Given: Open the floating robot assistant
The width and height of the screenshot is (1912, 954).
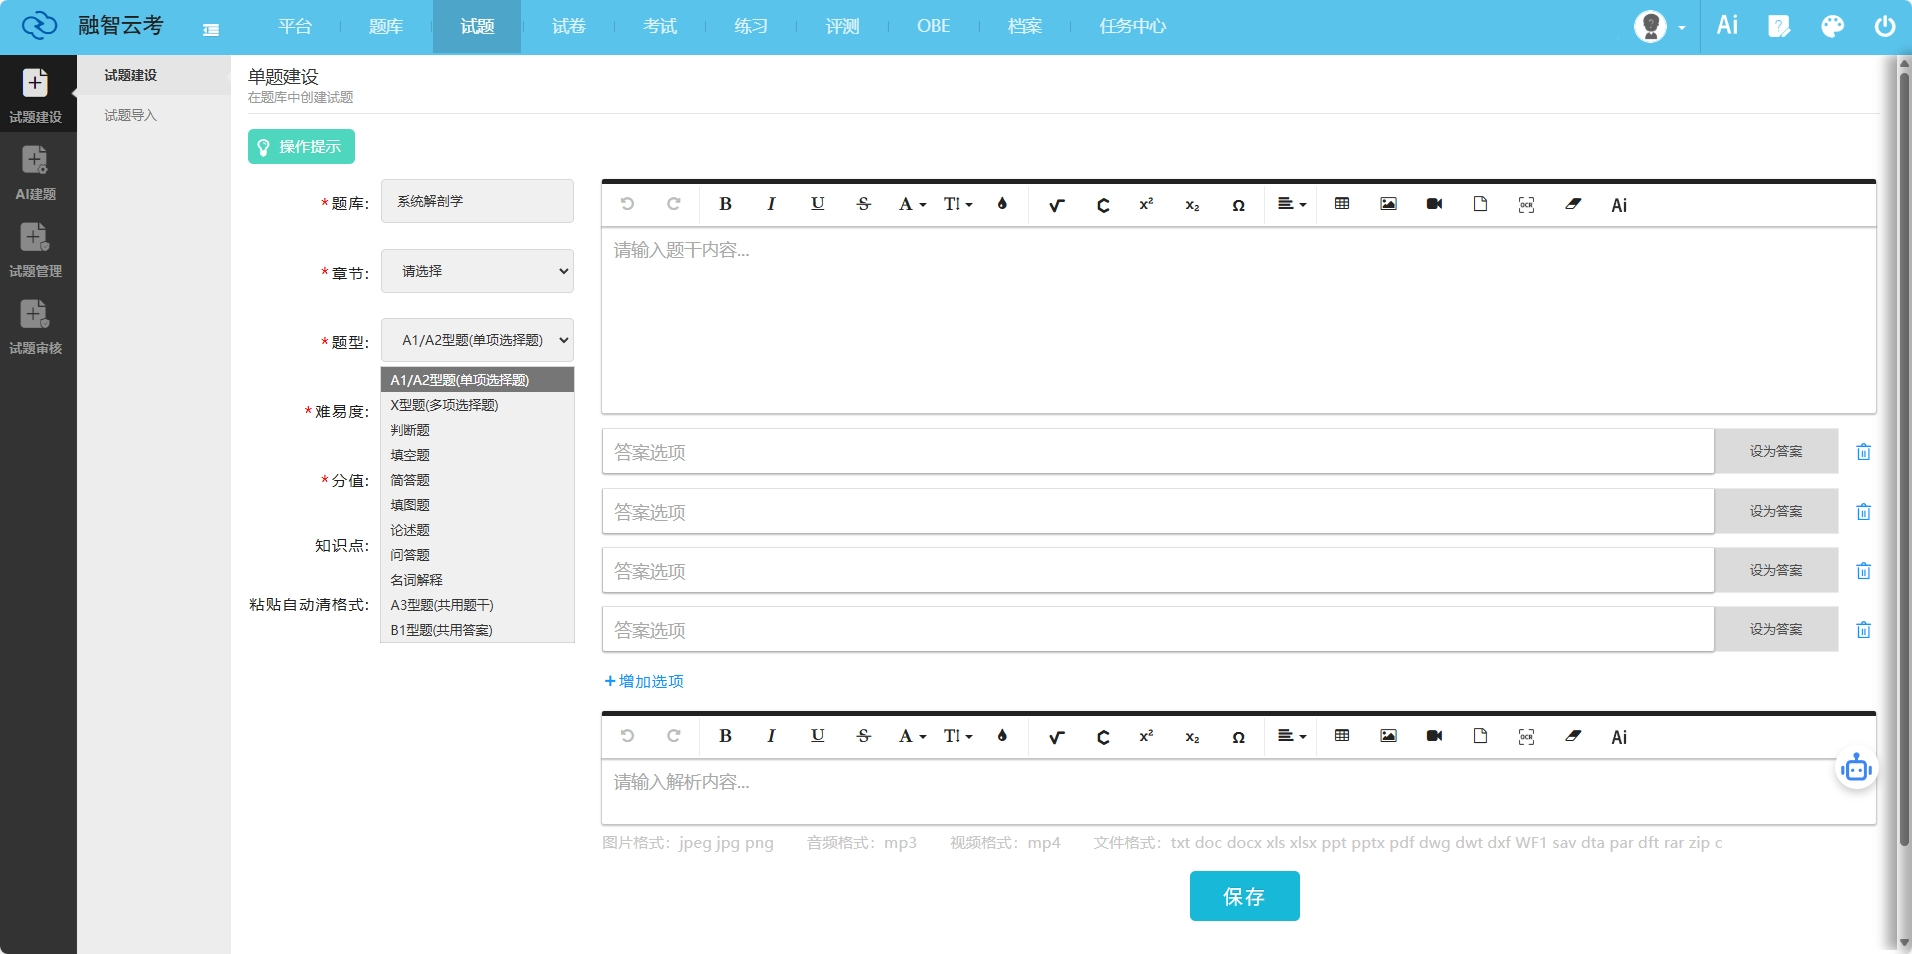Looking at the screenshot, I should 1856,769.
